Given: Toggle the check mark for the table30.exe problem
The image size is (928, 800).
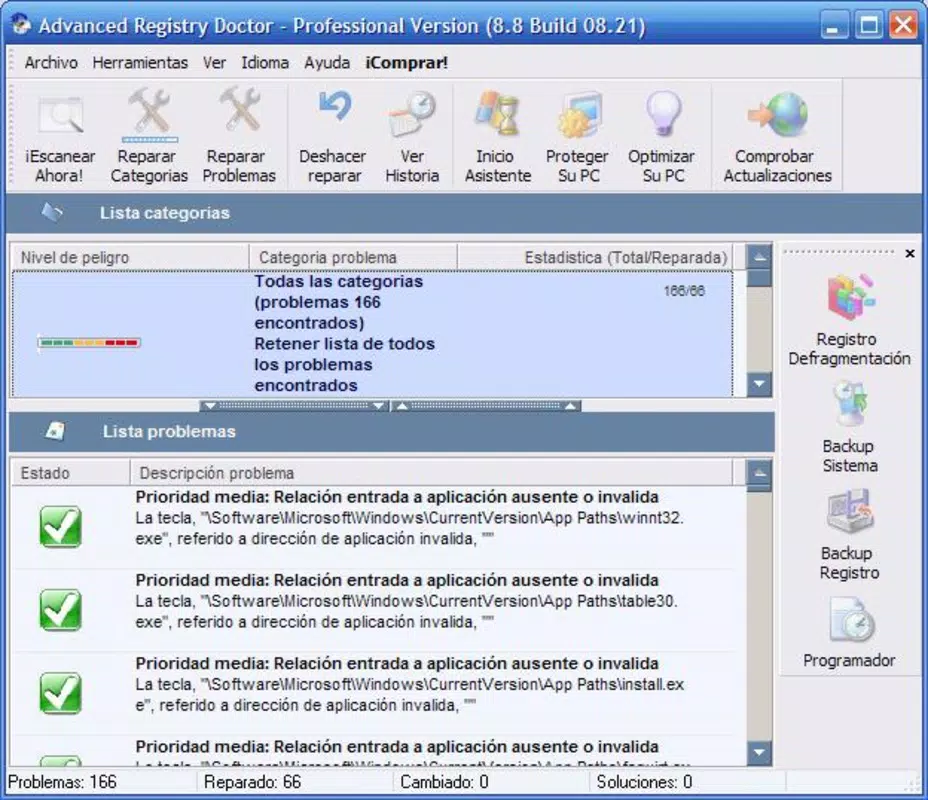Looking at the screenshot, I should pos(60,609).
